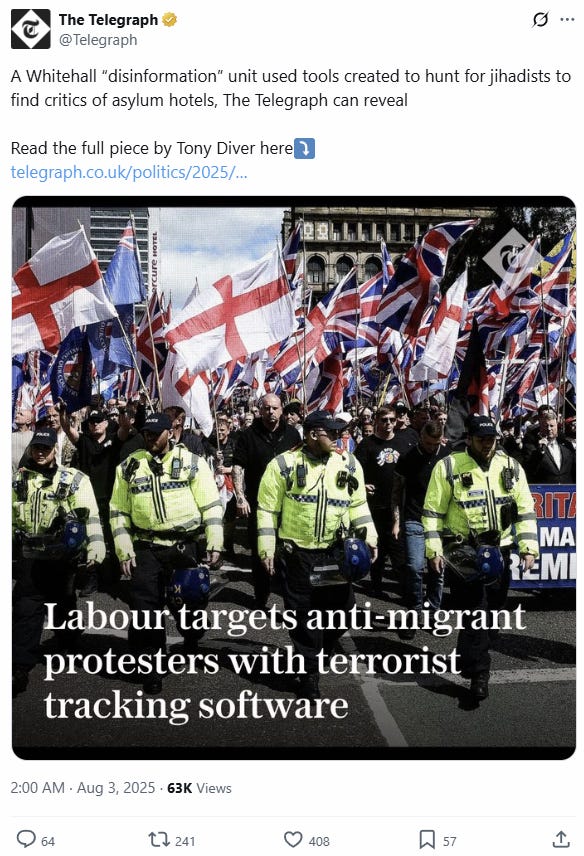Screen dimensions: 584x856
Task: Share the post via upload icon
Action: pyautogui.click(x=561, y=839)
